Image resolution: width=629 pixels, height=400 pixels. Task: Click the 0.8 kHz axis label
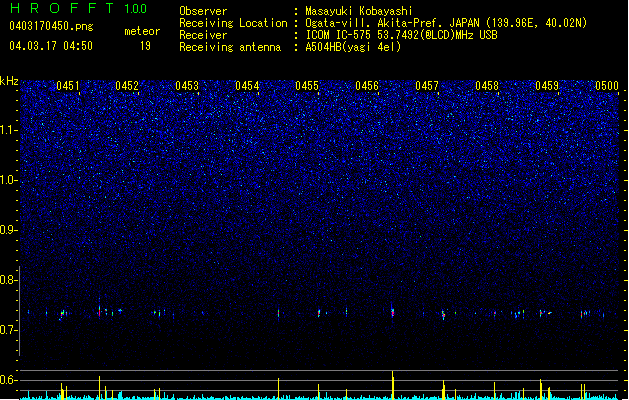click(x=8, y=280)
